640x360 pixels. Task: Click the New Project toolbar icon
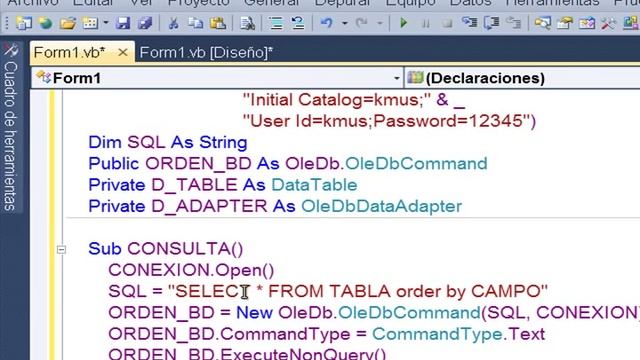coord(24,23)
